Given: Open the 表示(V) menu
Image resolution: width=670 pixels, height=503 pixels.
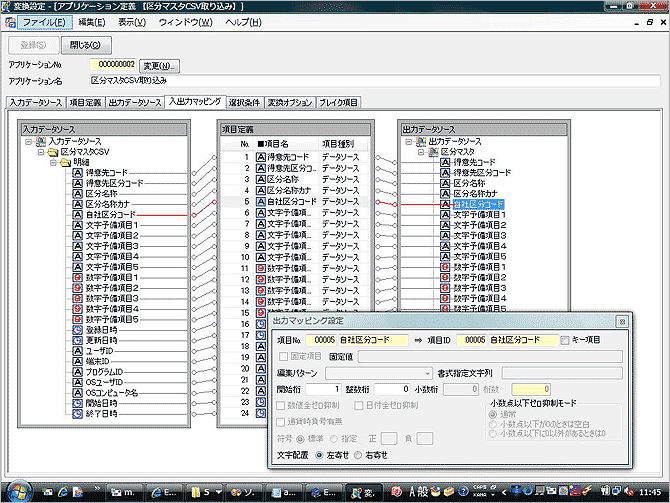Looking at the screenshot, I should 132,22.
